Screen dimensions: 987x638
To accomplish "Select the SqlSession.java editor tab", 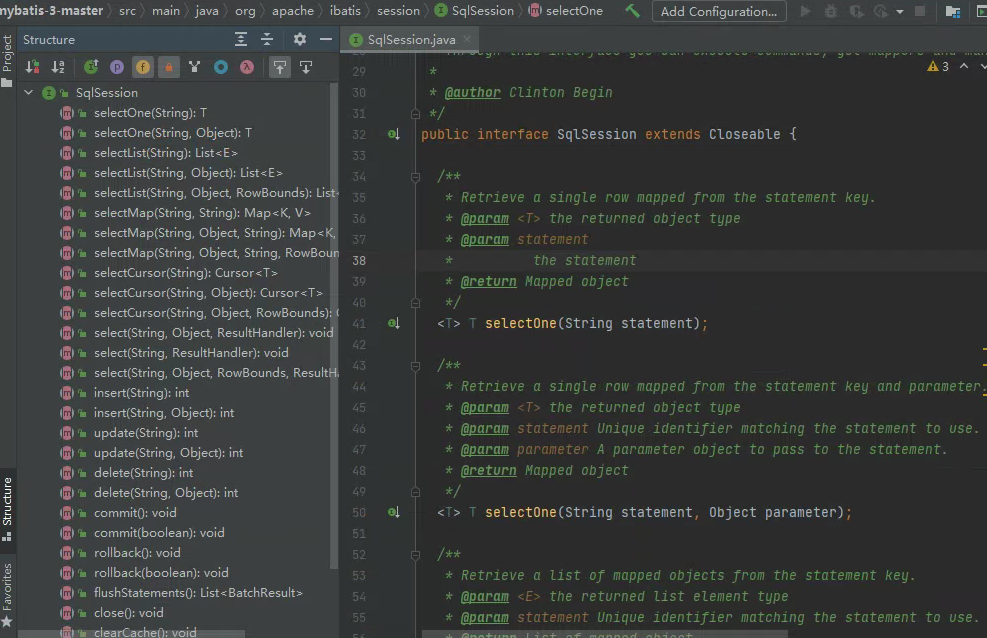I will click(411, 40).
